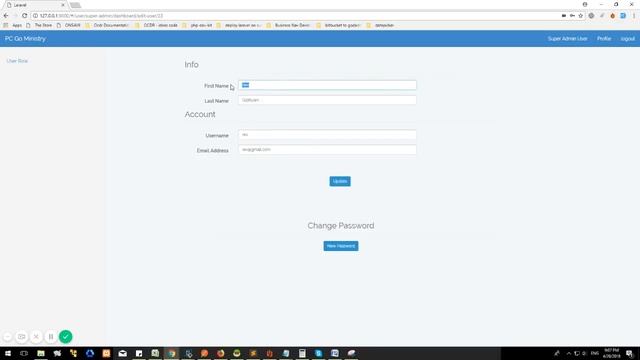This screenshot has width=640, height=360.
Task: Focus the Username field
Action: [327, 135]
